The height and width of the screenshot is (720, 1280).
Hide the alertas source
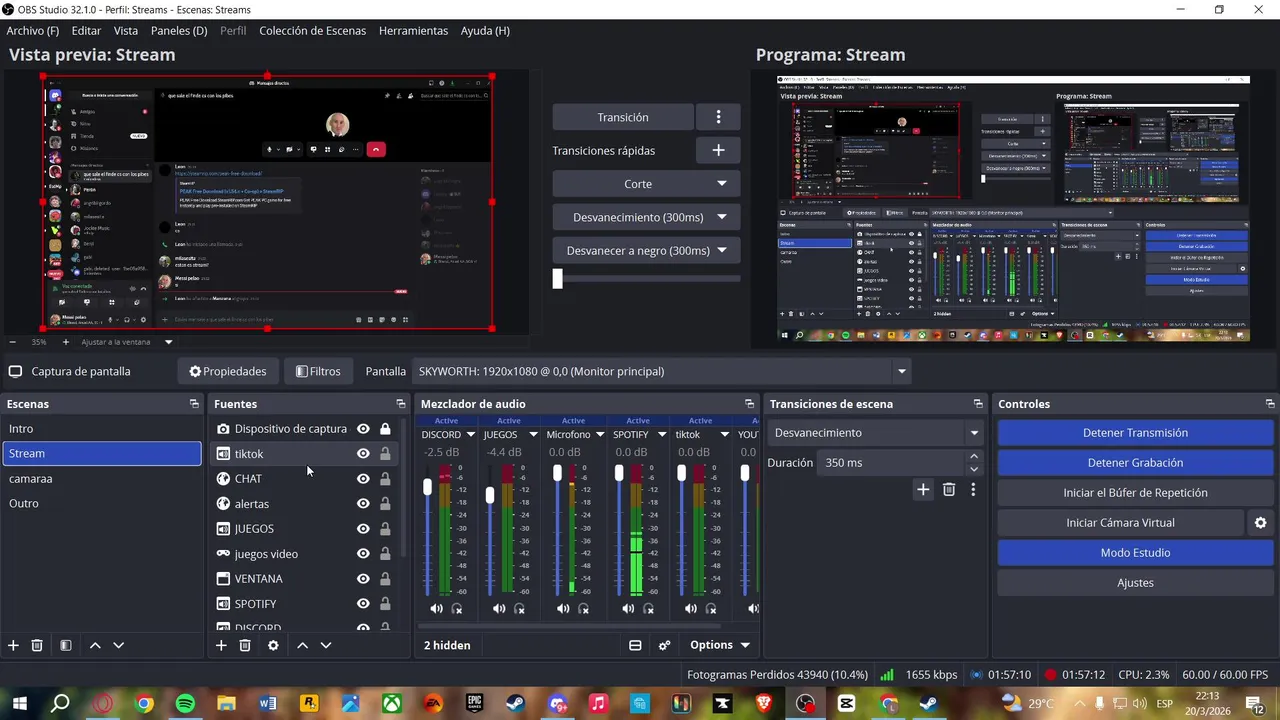(x=363, y=504)
